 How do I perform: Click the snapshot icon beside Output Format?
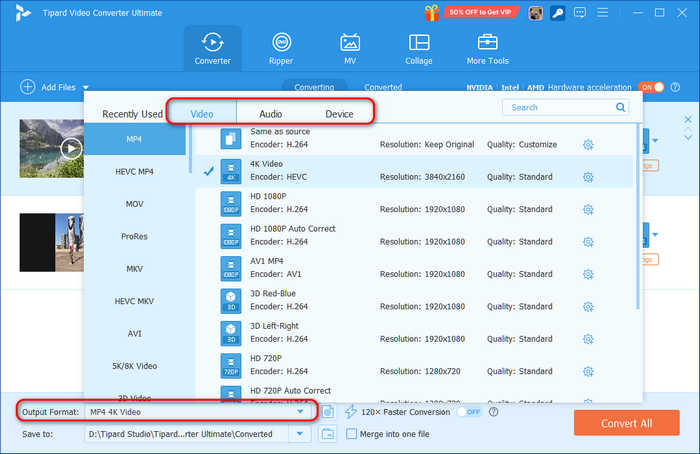click(328, 412)
